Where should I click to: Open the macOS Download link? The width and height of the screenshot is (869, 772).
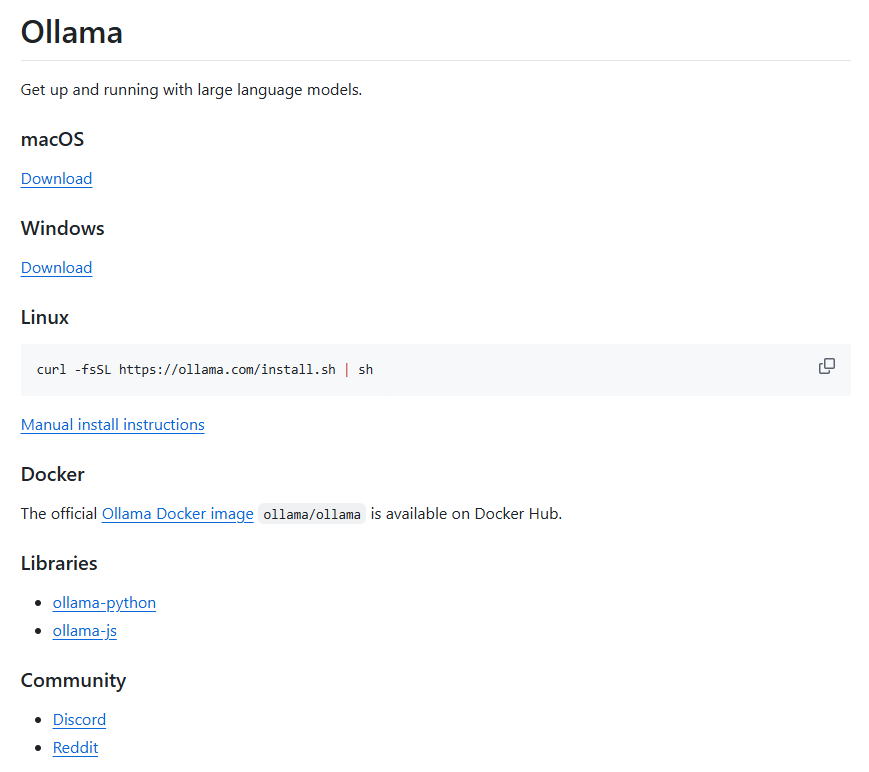tap(57, 179)
